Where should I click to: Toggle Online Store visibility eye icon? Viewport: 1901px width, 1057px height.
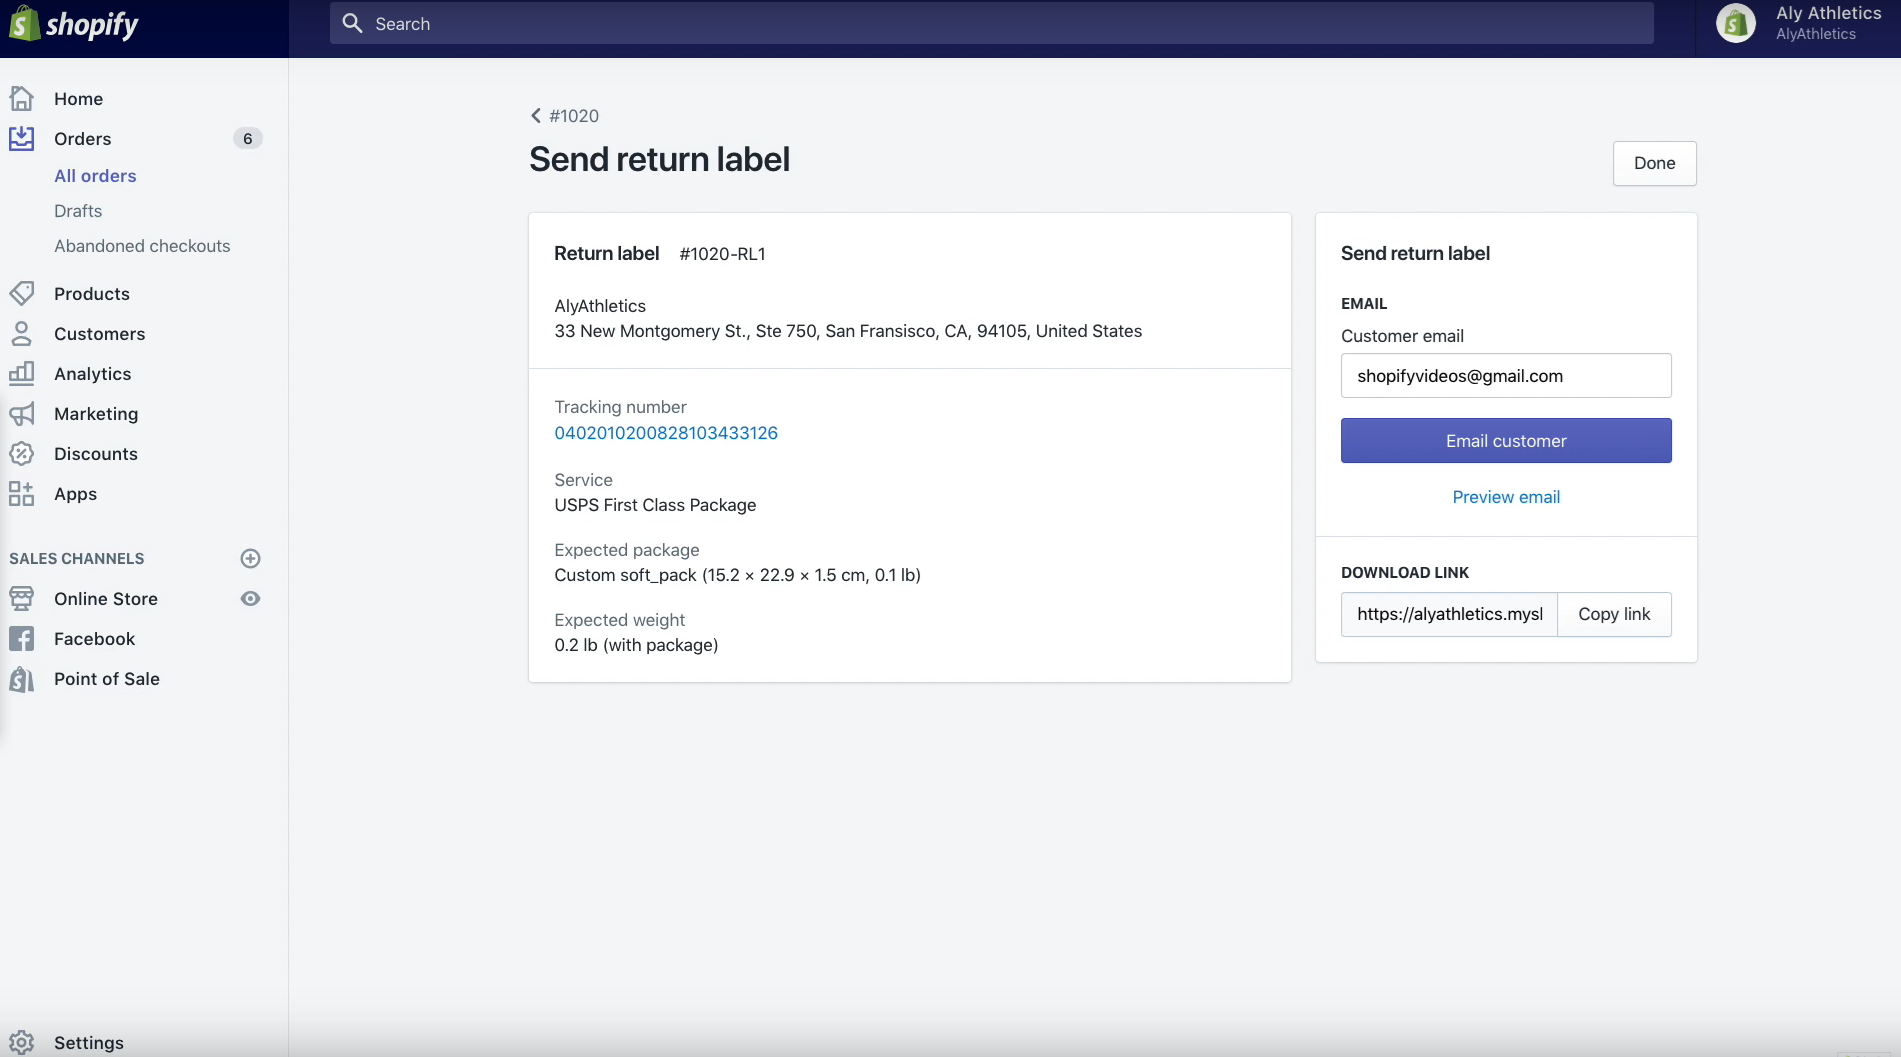coord(250,598)
